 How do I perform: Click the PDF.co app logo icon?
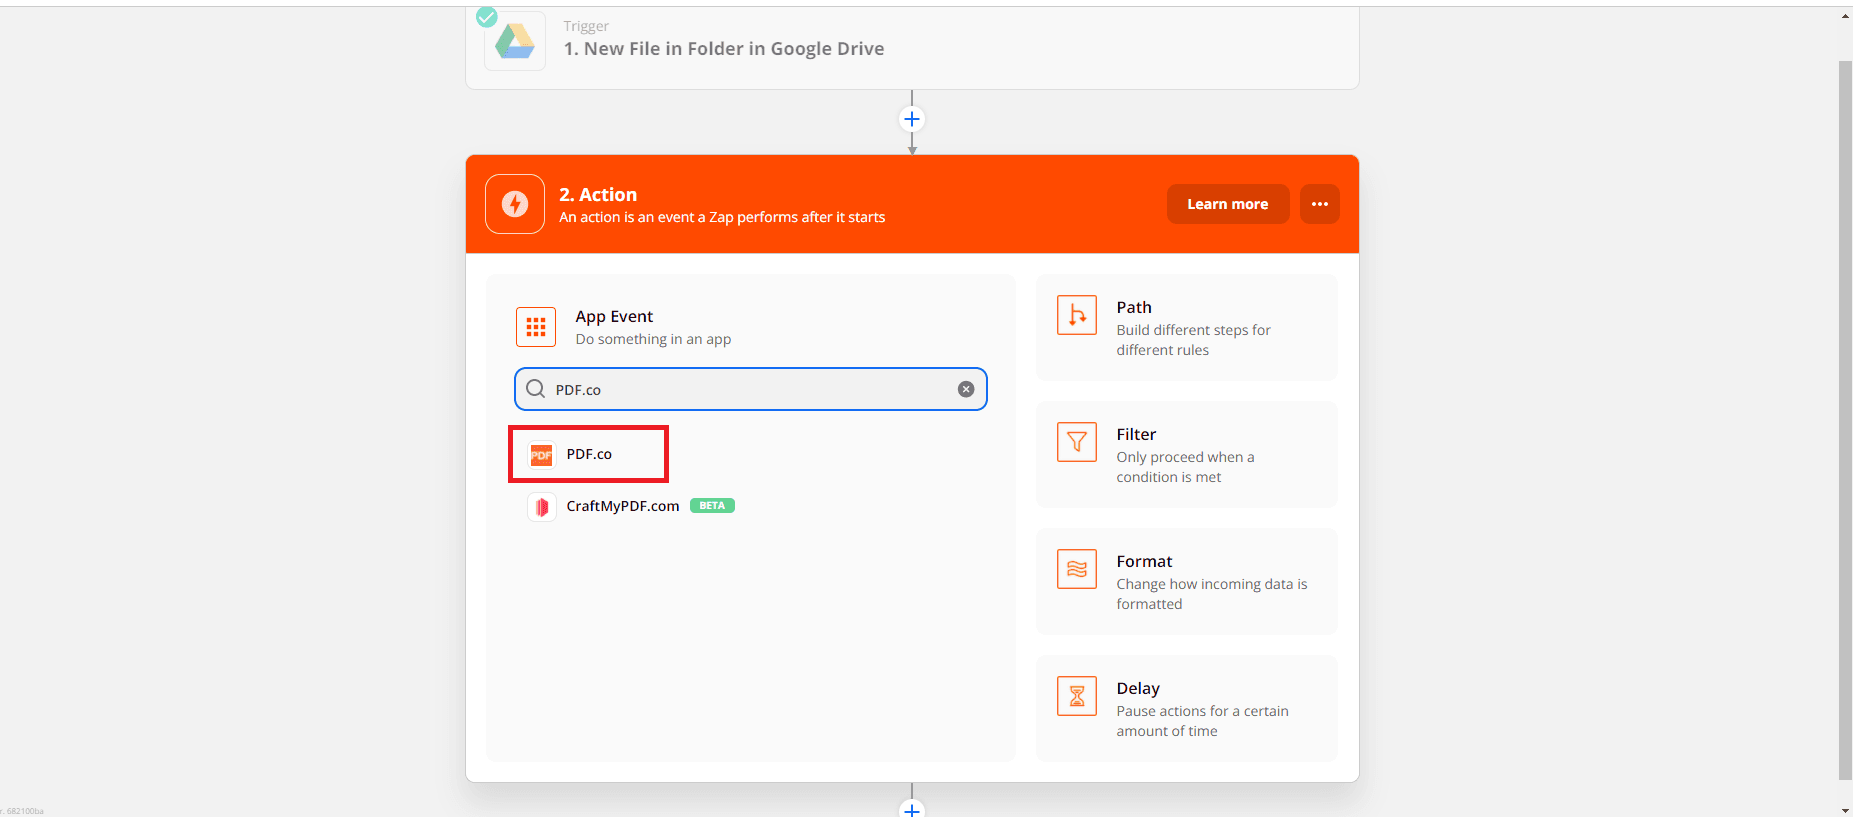pos(541,455)
